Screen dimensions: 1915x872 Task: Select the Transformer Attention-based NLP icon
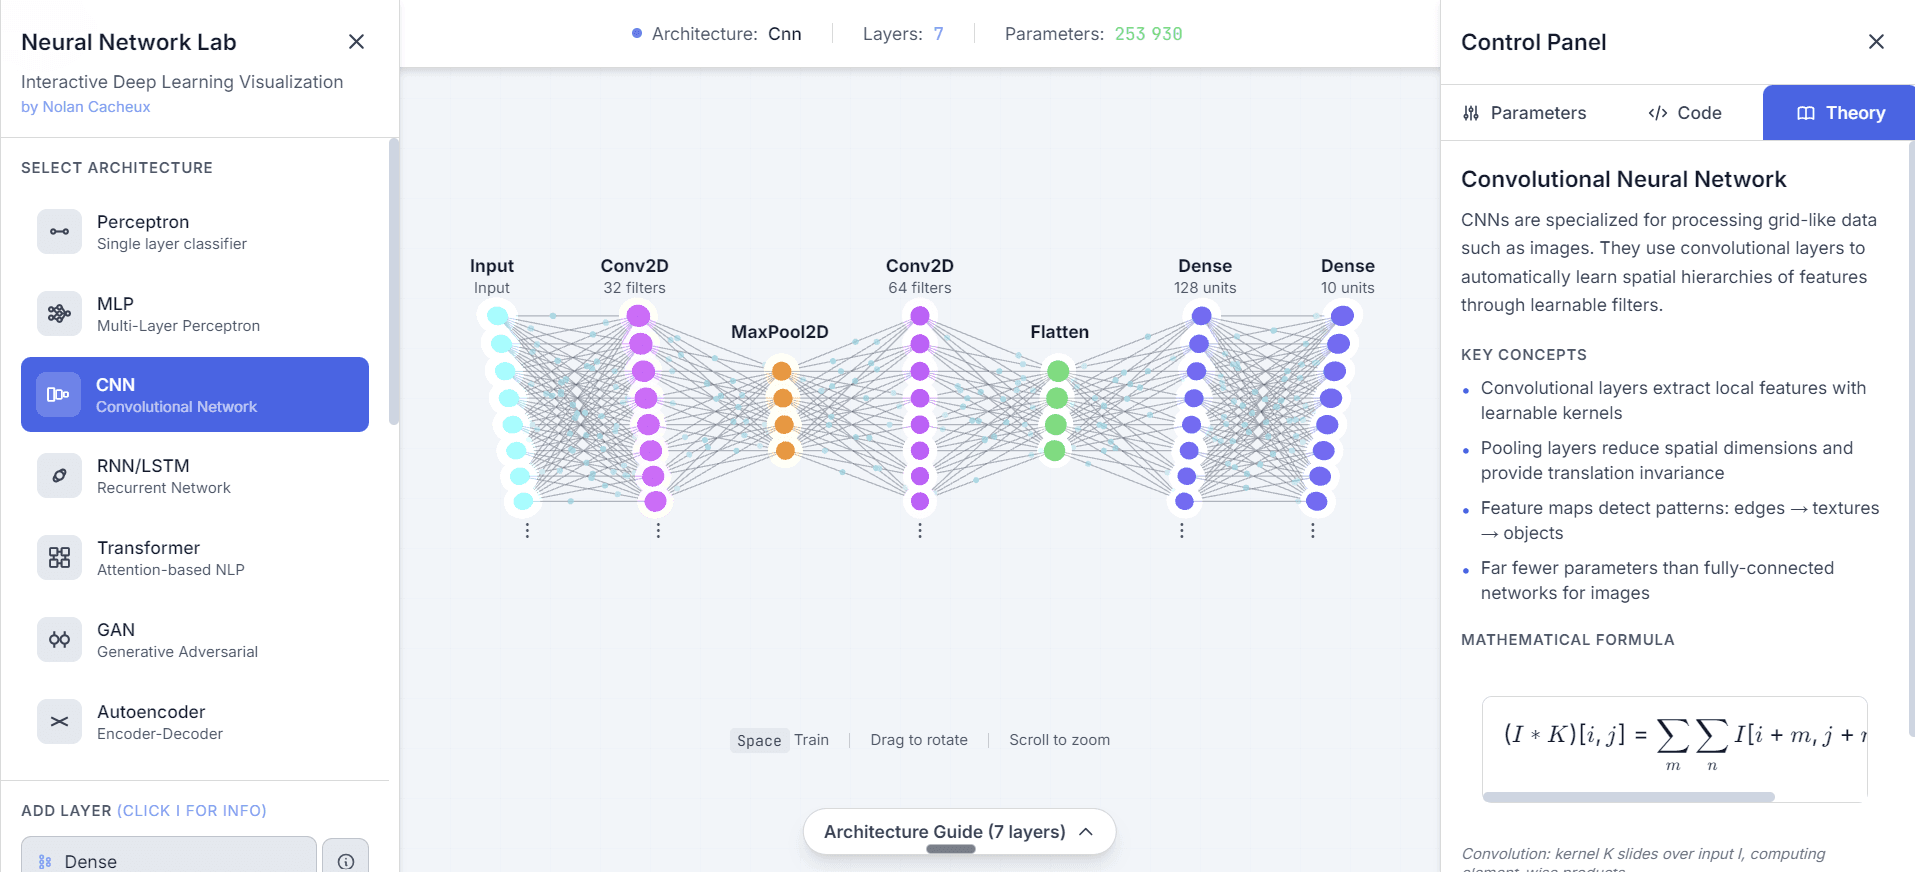tap(59, 557)
